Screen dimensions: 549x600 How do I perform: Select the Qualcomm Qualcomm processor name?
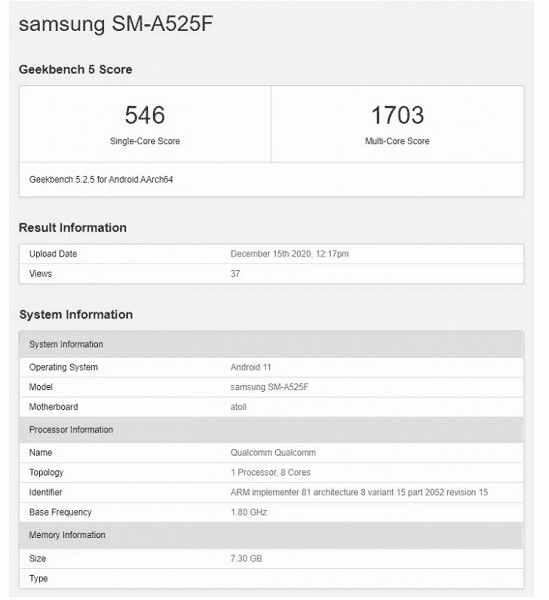click(273, 453)
